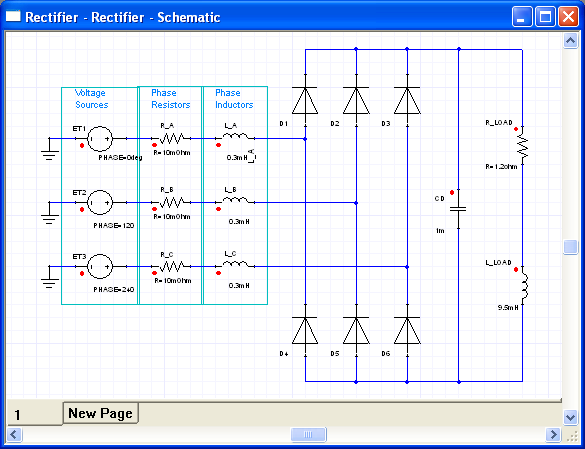Select the L_C inductor symbol

coord(235,264)
